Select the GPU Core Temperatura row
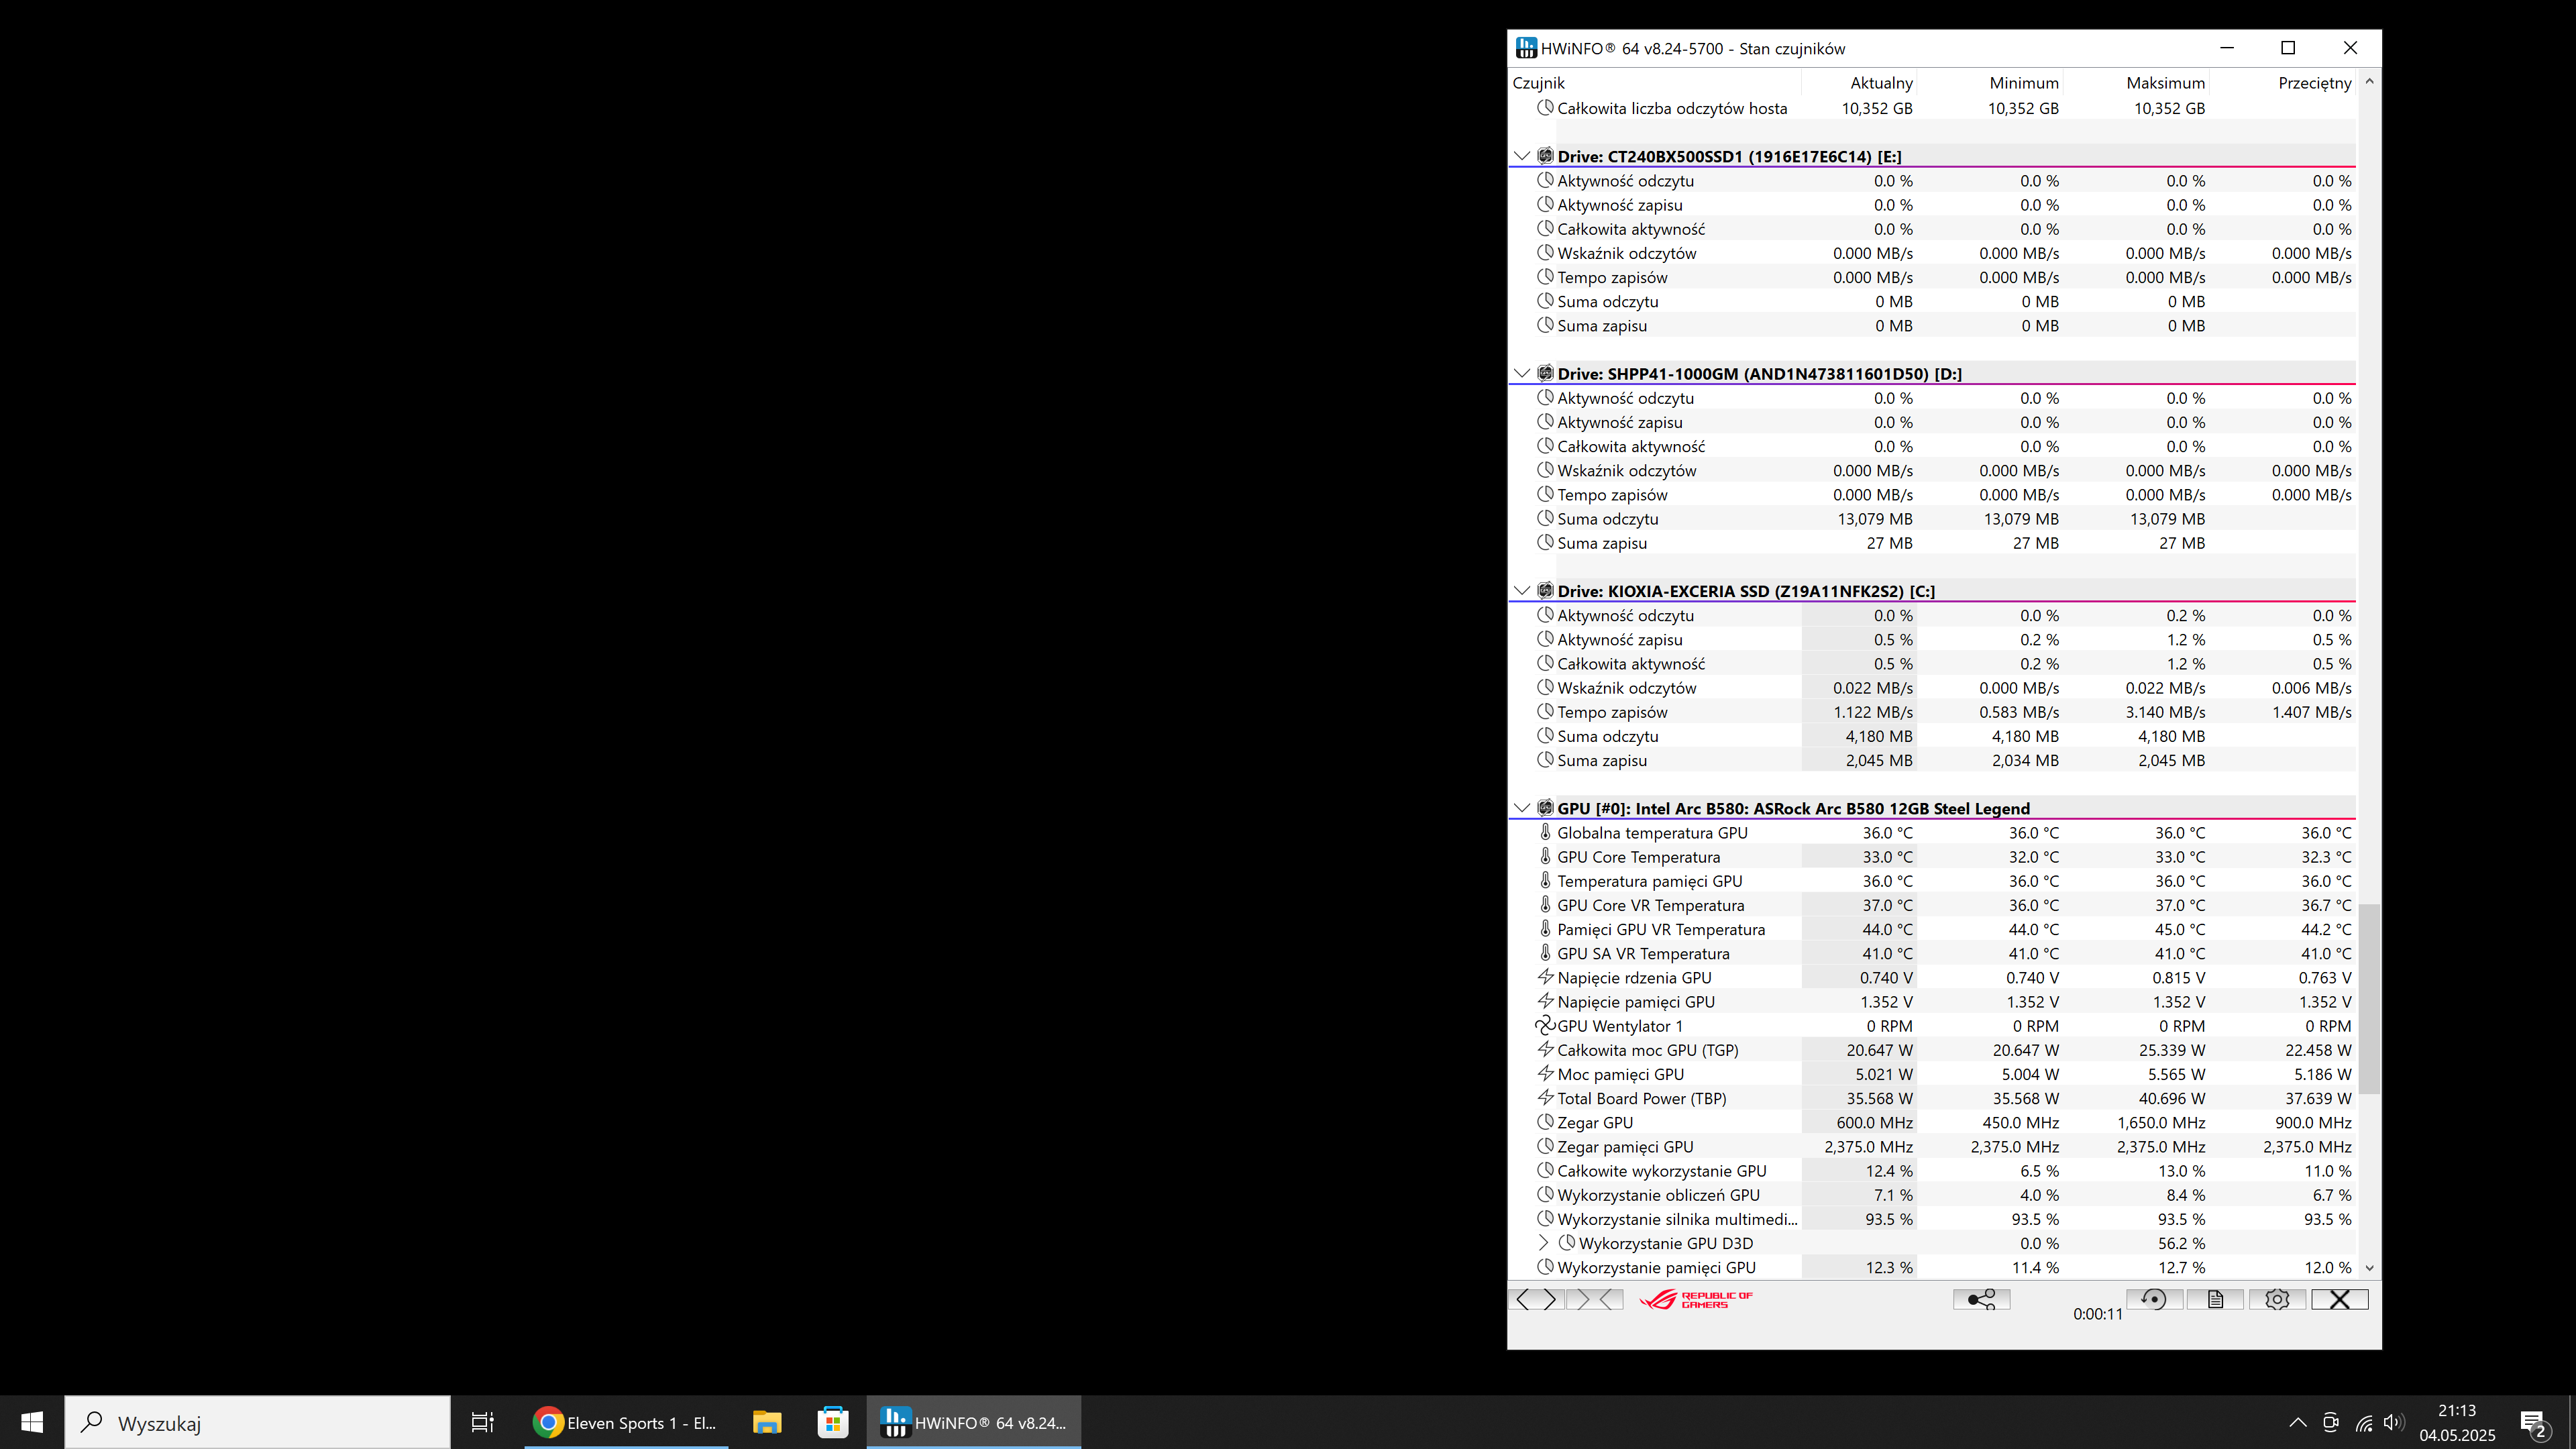 point(1638,857)
